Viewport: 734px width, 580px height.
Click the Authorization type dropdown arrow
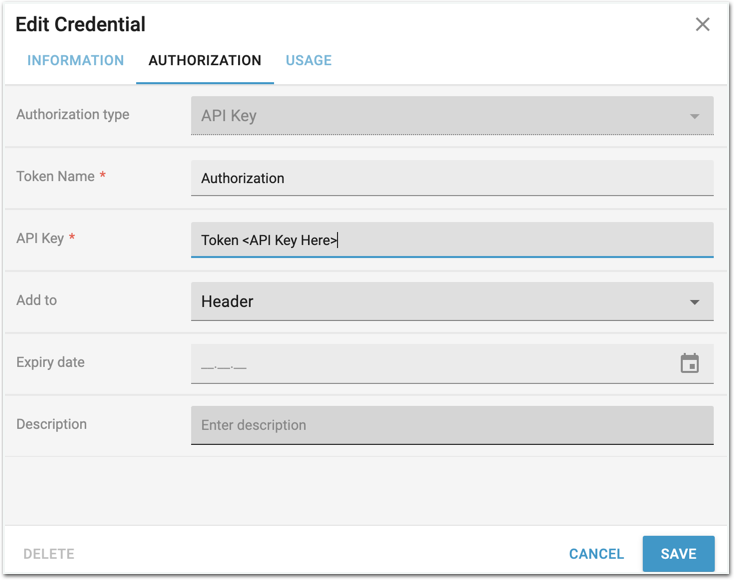[x=694, y=117]
